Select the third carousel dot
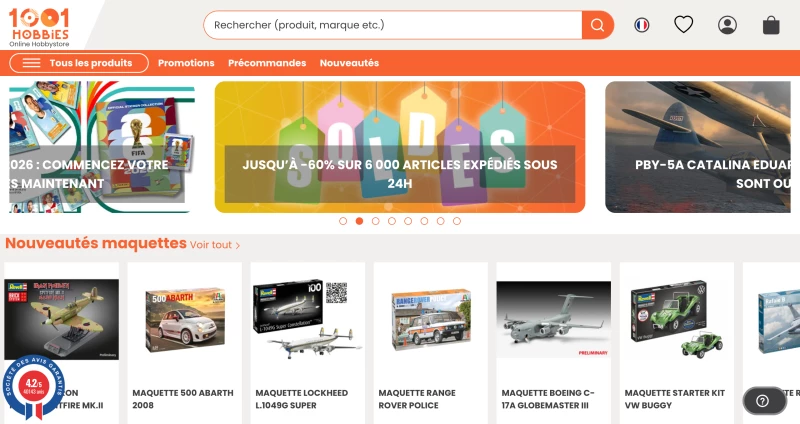This screenshot has width=800, height=424. 376,221
